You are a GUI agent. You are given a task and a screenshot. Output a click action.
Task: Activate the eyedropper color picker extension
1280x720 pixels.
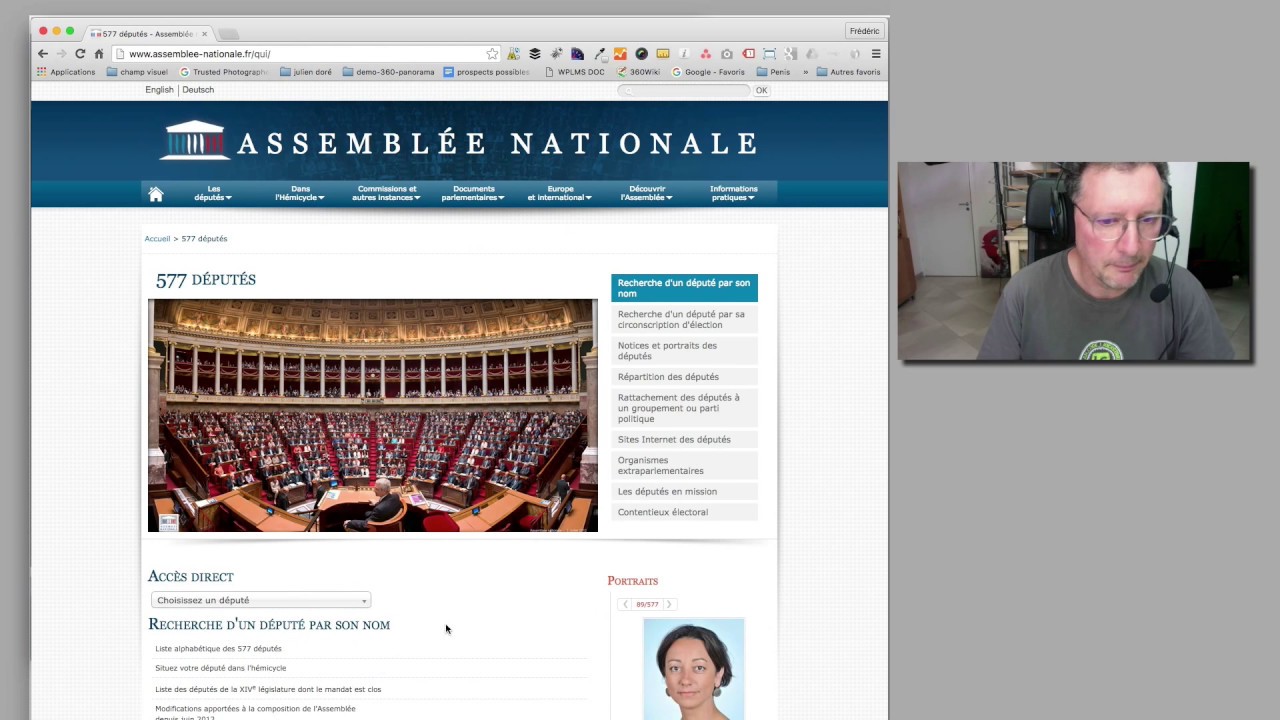coord(600,54)
